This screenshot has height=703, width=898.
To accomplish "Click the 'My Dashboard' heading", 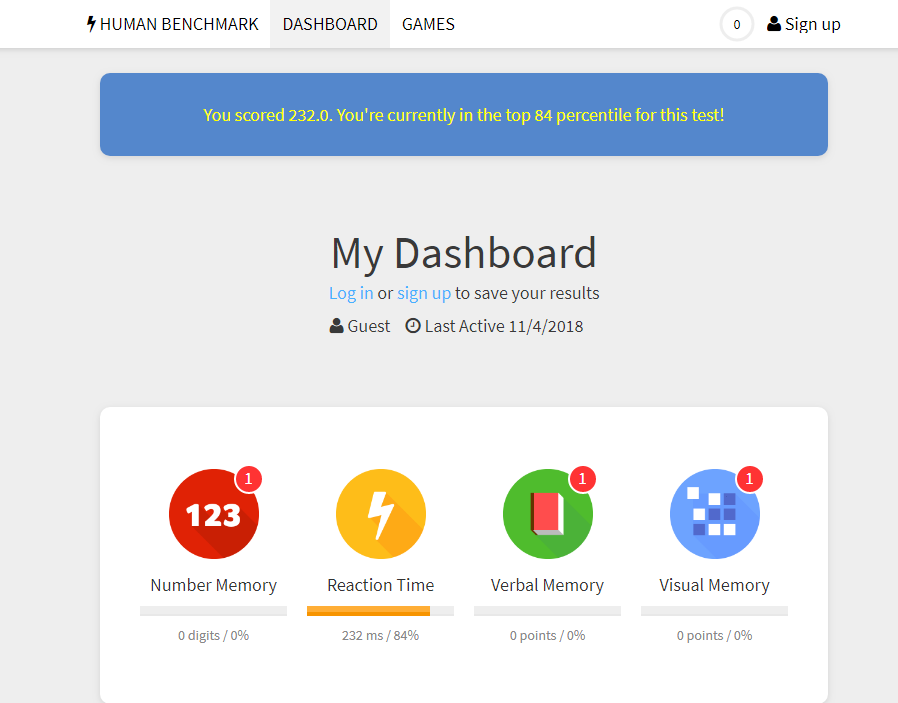I will (x=464, y=253).
